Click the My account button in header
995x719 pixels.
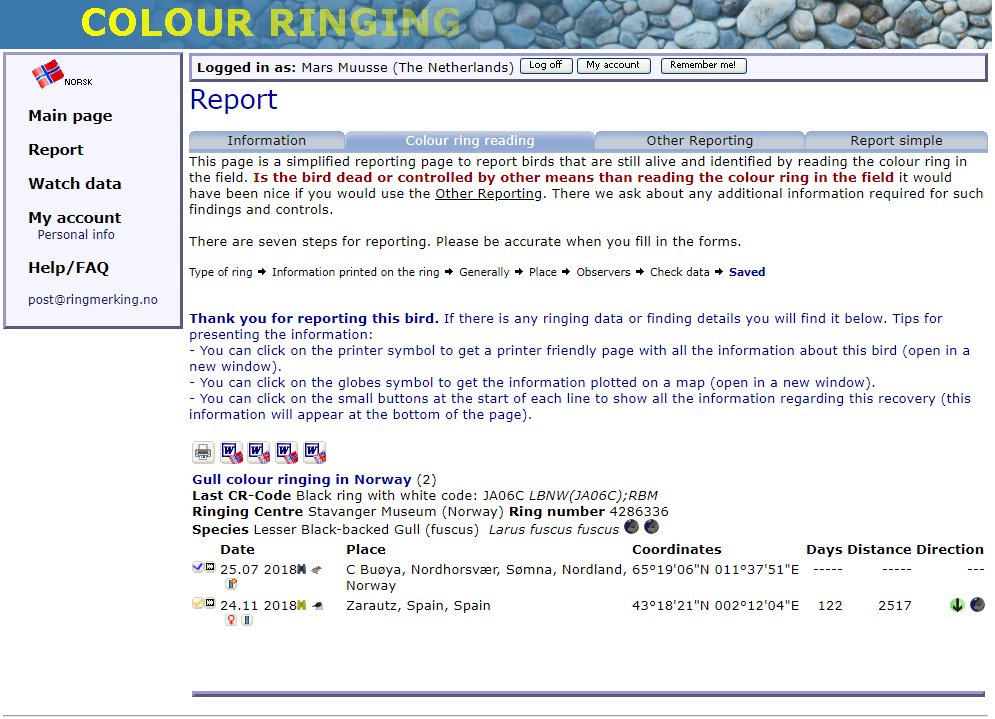pyautogui.click(x=613, y=65)
